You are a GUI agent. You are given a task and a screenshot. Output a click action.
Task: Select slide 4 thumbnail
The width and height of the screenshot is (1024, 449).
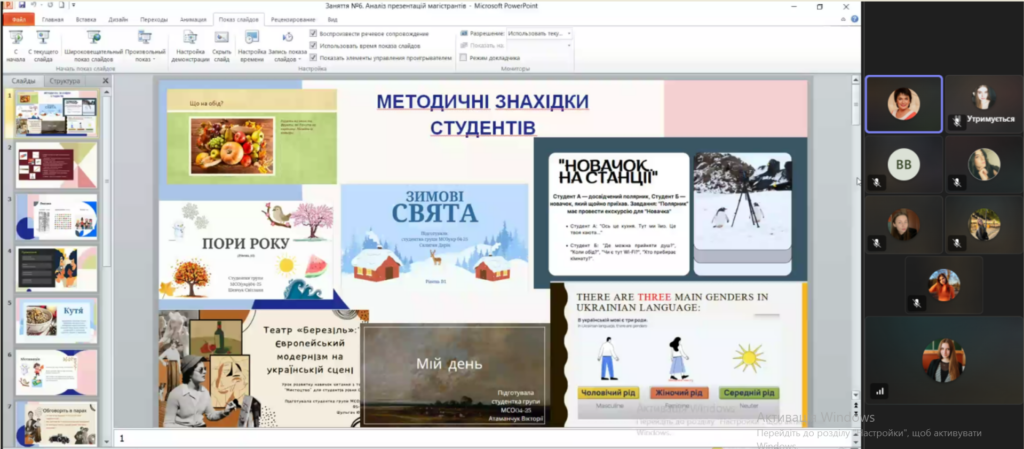tap(57, 269)
